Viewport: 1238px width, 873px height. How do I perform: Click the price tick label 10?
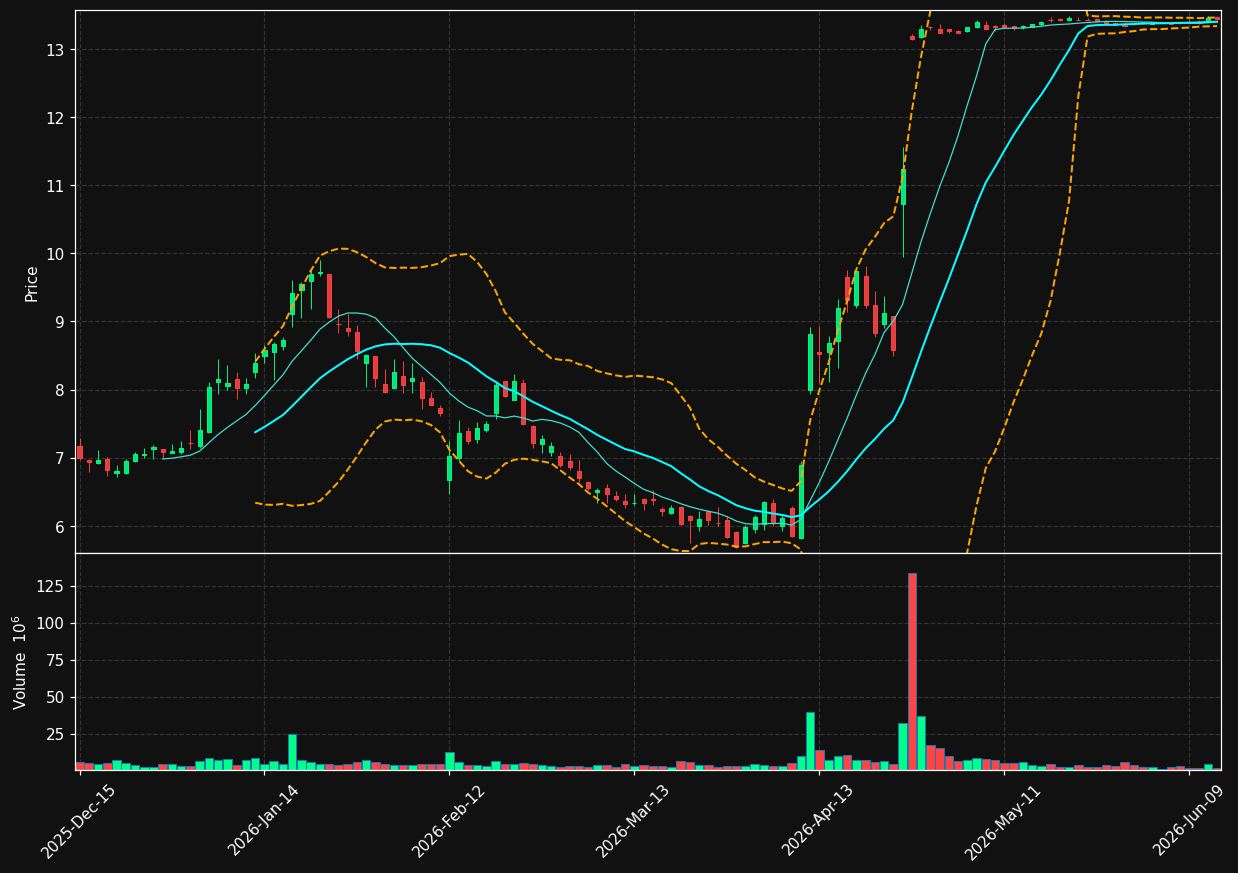click(x=56, y=254)
